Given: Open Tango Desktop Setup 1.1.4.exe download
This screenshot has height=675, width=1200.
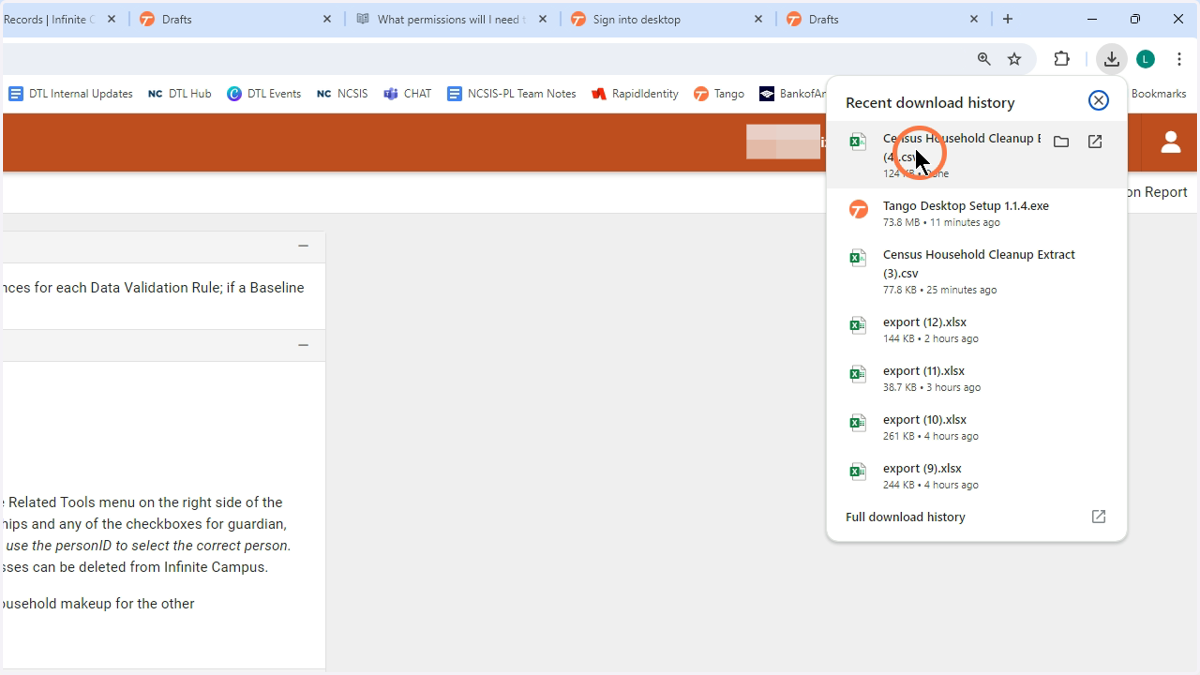Looking at the screenshot, I should (x=977, y=213).
